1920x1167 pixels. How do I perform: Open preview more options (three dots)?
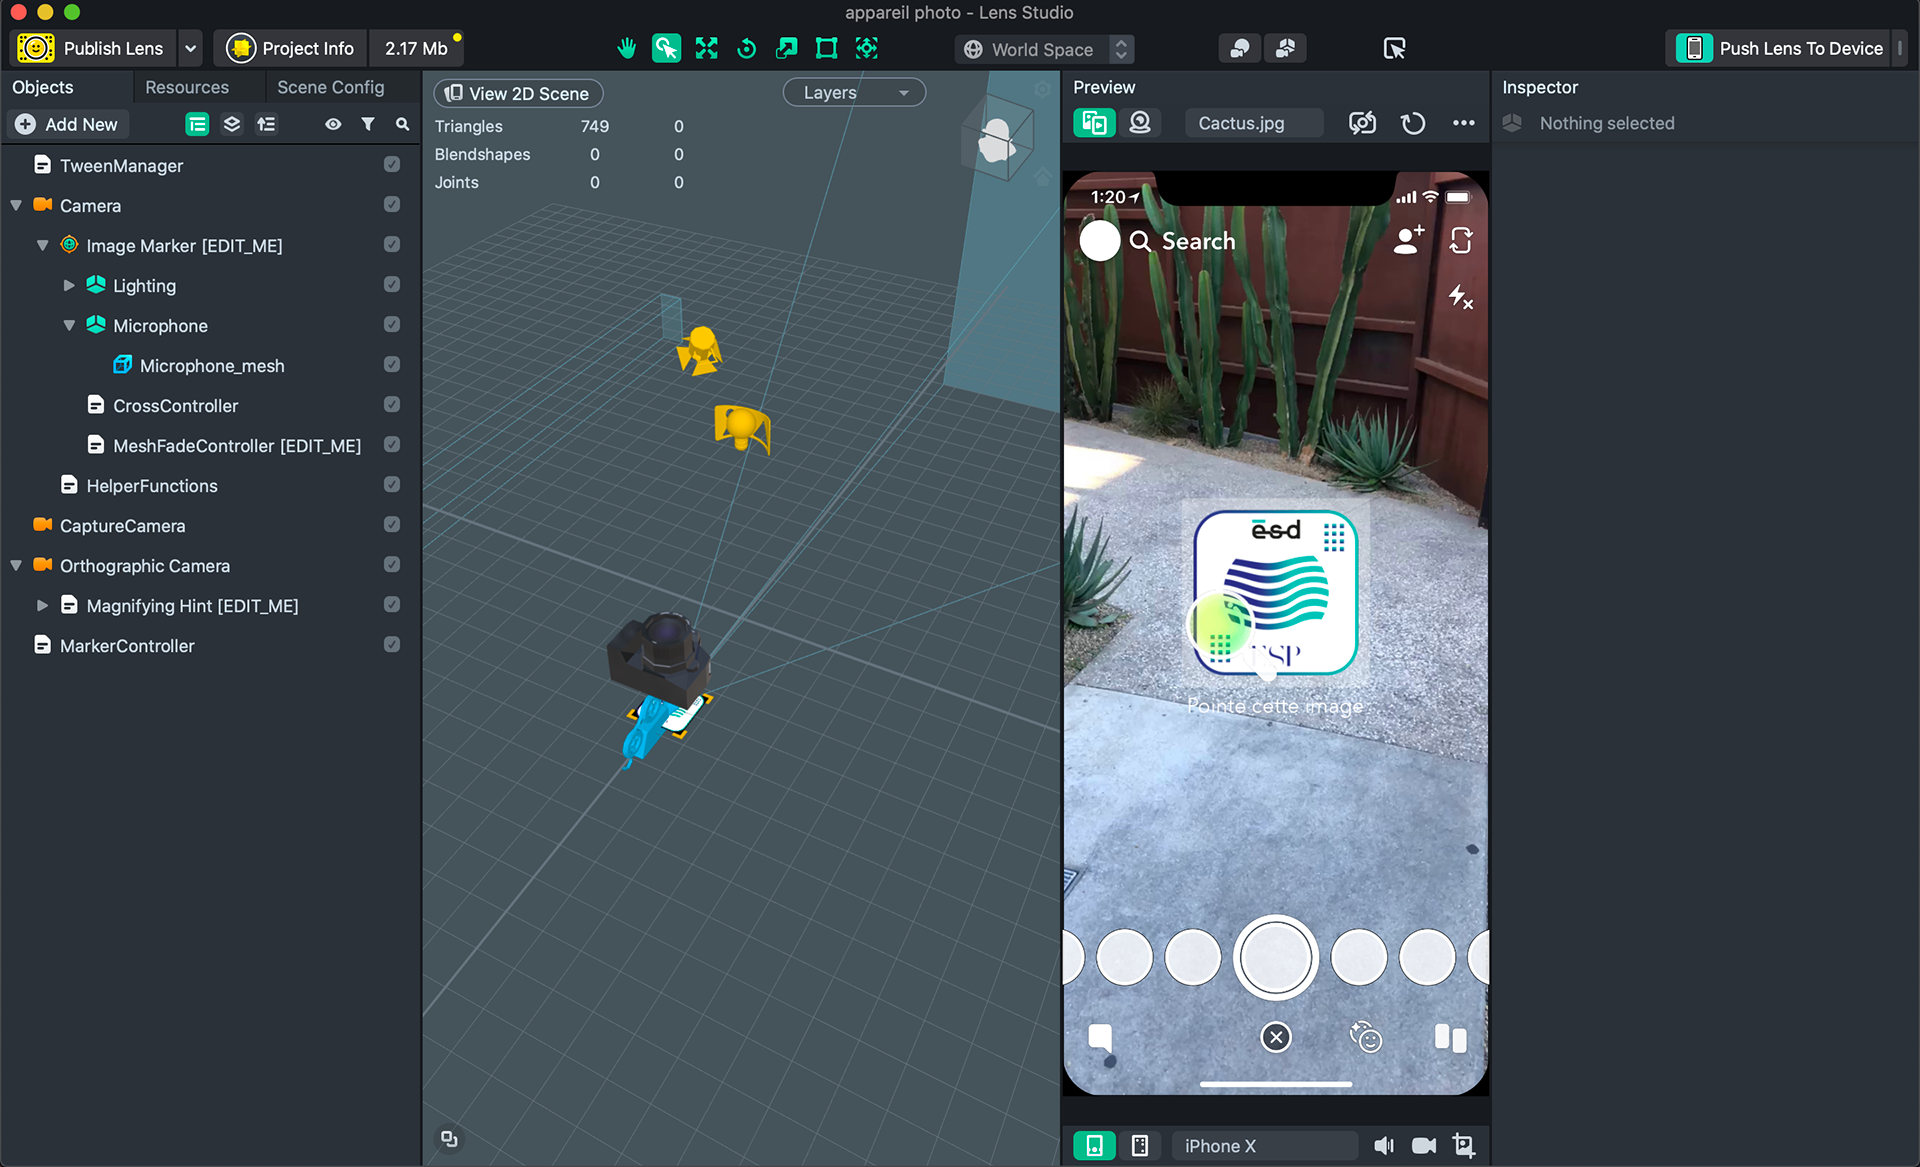[1463, 123]
